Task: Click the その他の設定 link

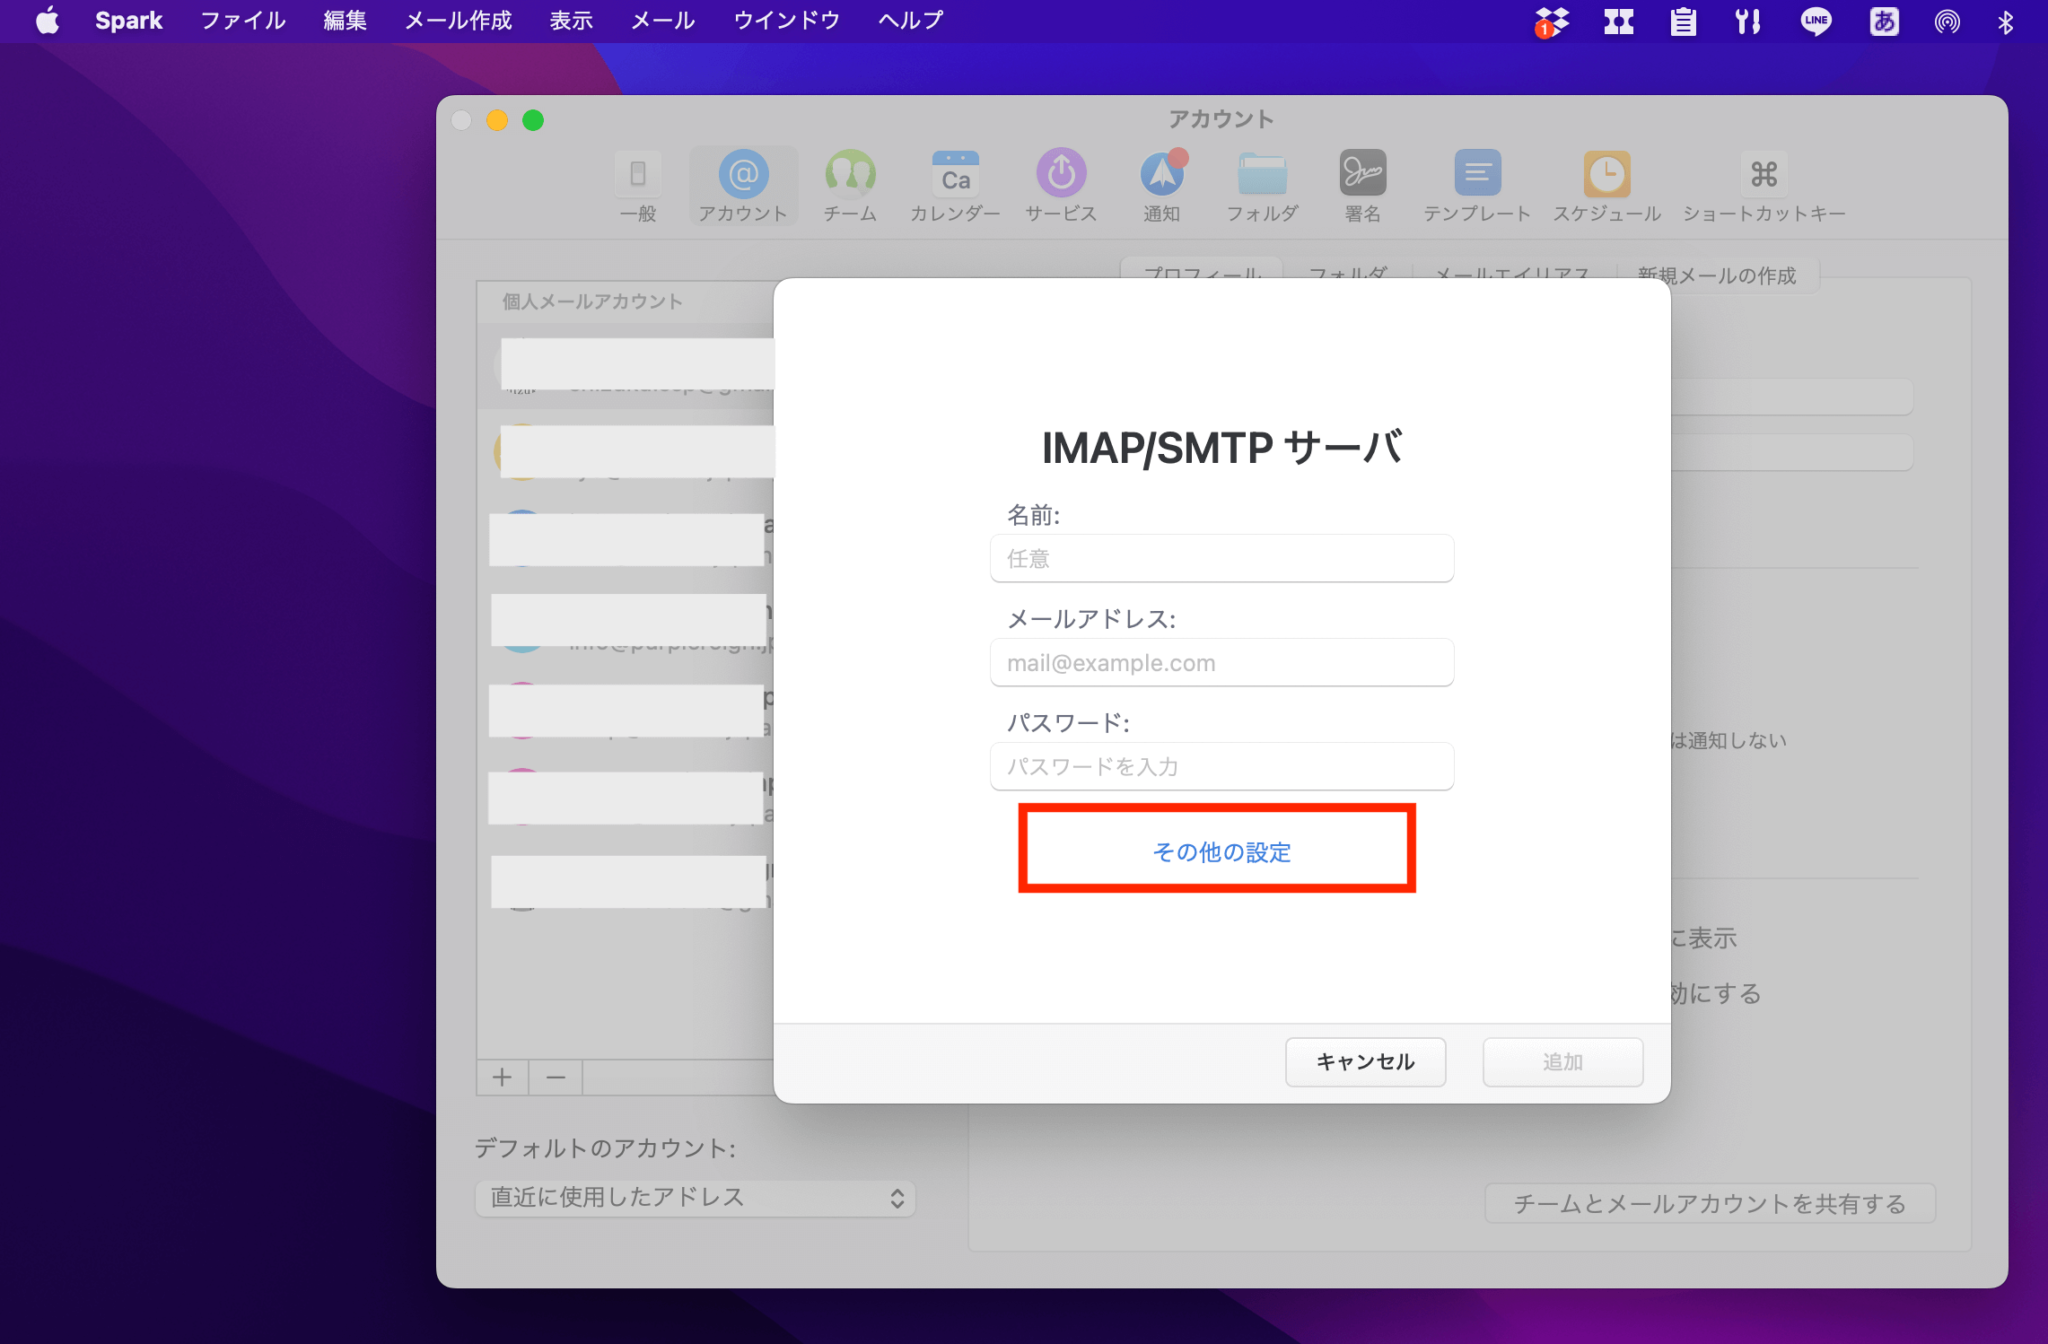Action: pyautogui.click(x=1221, y=851)
